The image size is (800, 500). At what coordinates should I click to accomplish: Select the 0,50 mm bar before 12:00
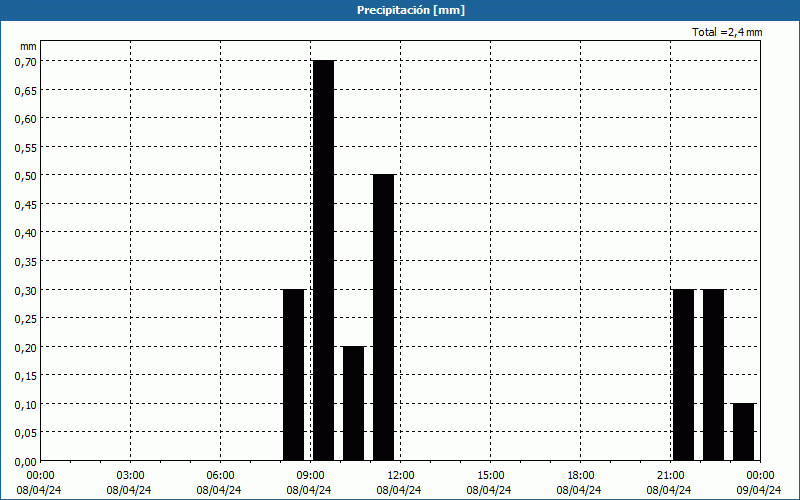click(384, 318)
